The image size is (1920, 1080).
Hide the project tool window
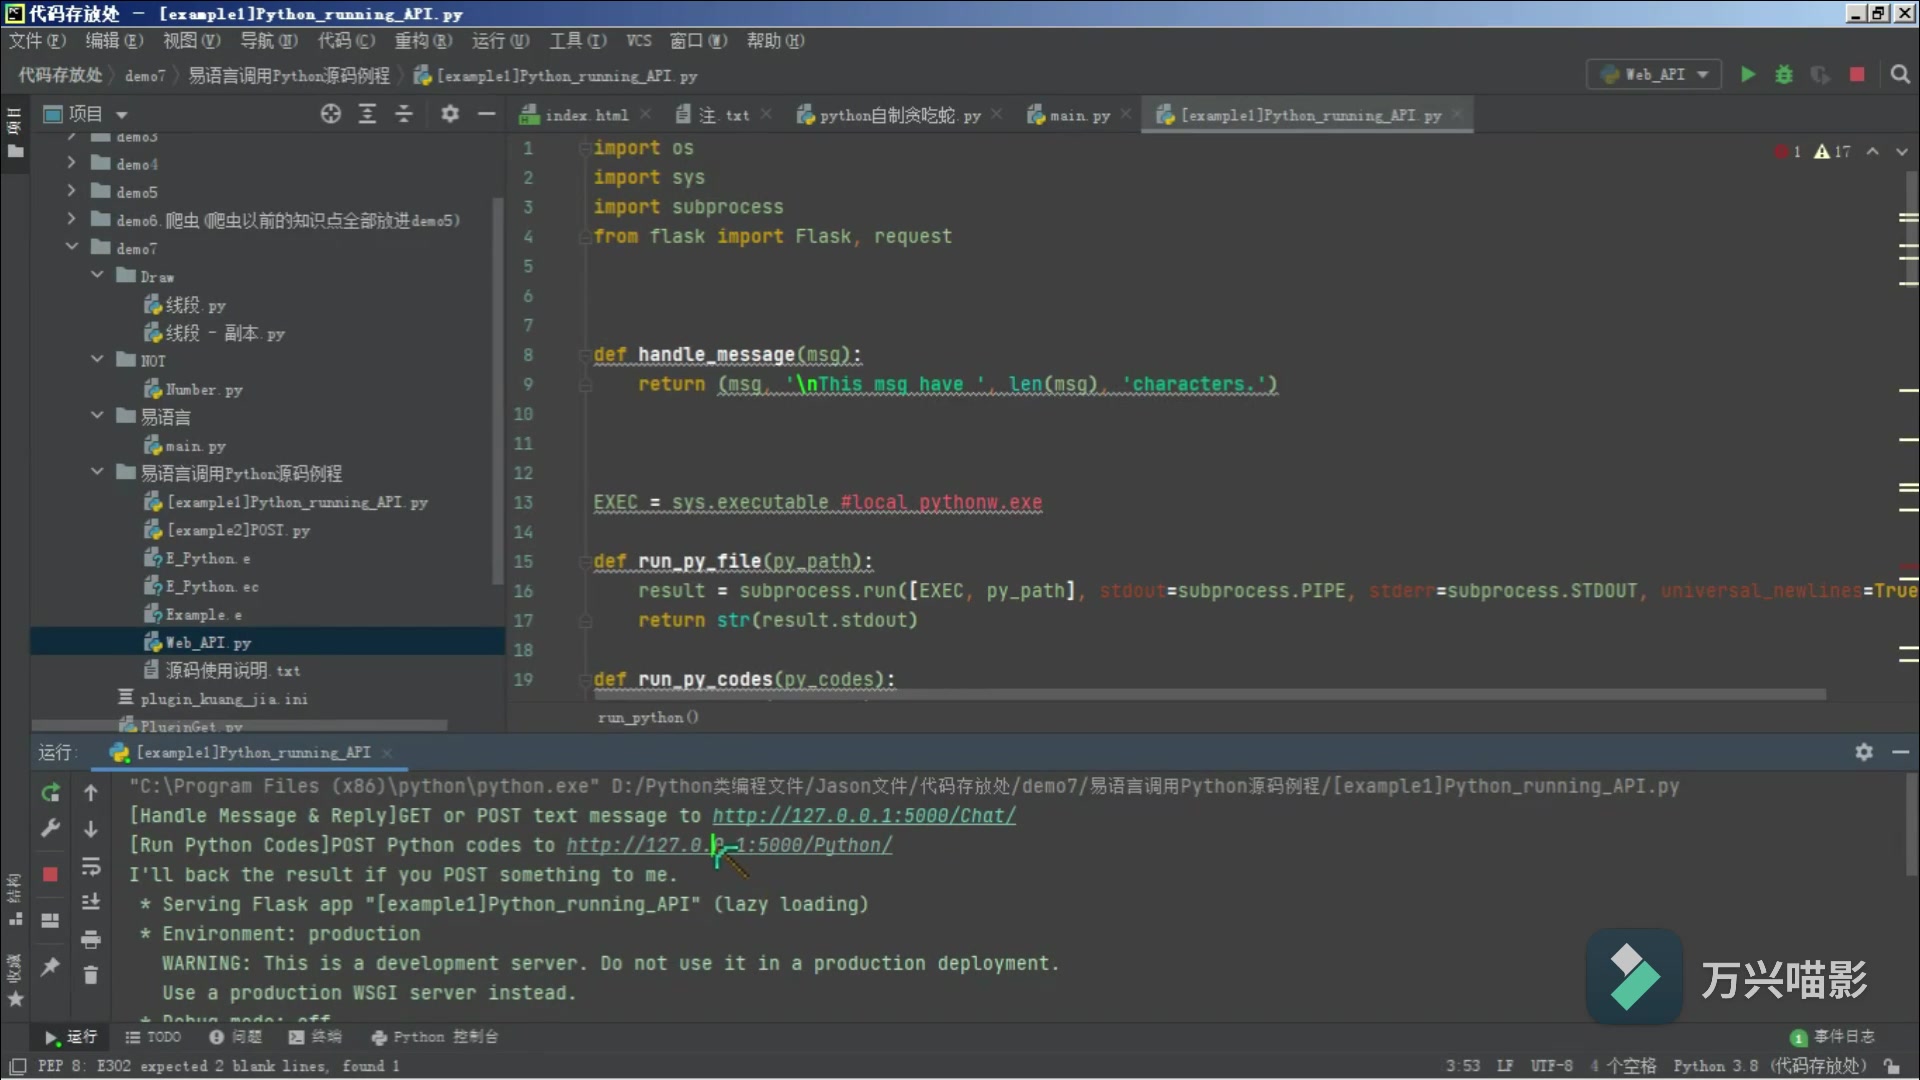click(486, 114)
